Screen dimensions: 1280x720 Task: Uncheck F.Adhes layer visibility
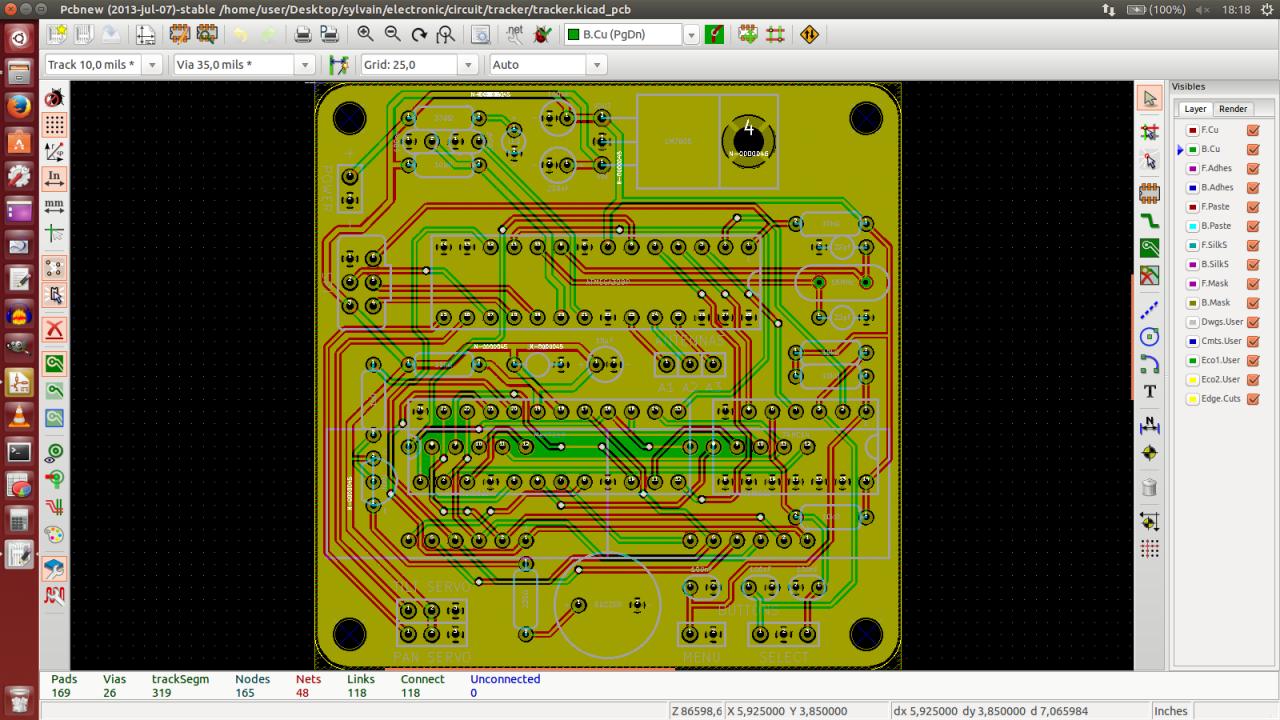point(1253,168)
